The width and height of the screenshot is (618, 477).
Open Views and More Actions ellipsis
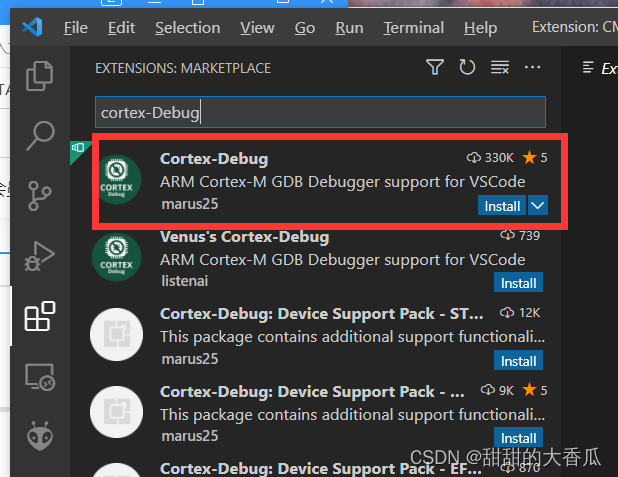point(532,67)
